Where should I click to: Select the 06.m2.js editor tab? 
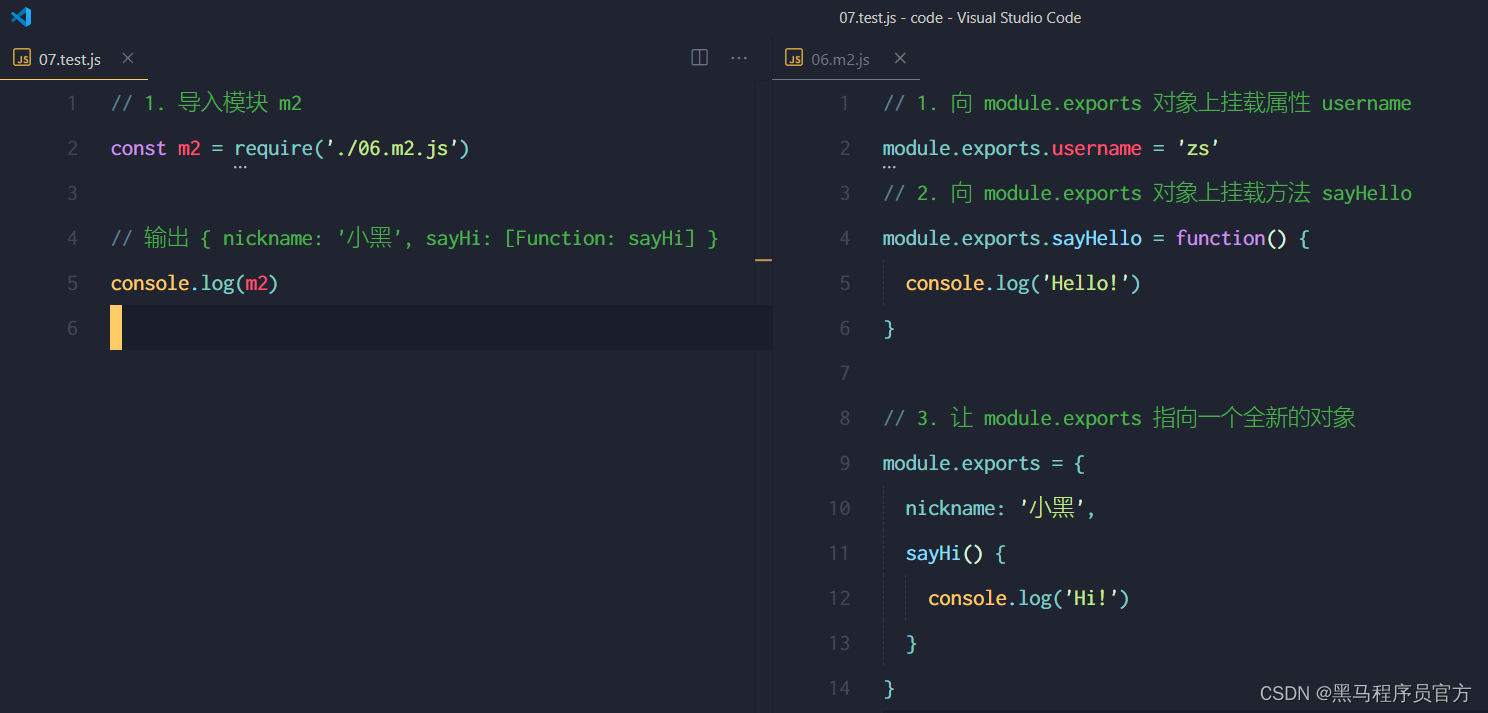pos(846,59)
